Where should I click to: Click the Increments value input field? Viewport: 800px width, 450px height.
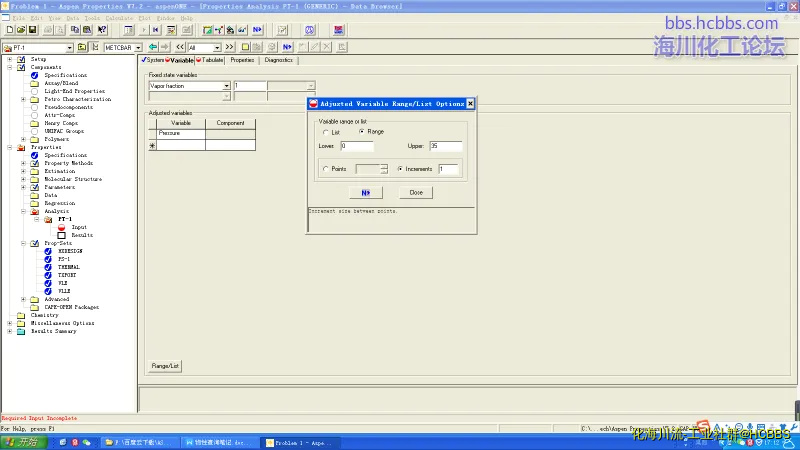[x=448, y=169]
